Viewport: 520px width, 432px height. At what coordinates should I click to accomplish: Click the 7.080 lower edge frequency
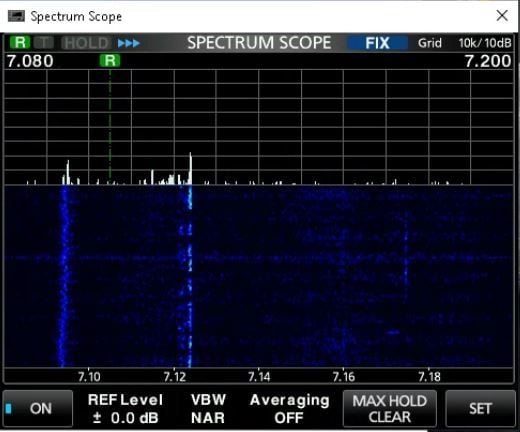pos(30,61)
